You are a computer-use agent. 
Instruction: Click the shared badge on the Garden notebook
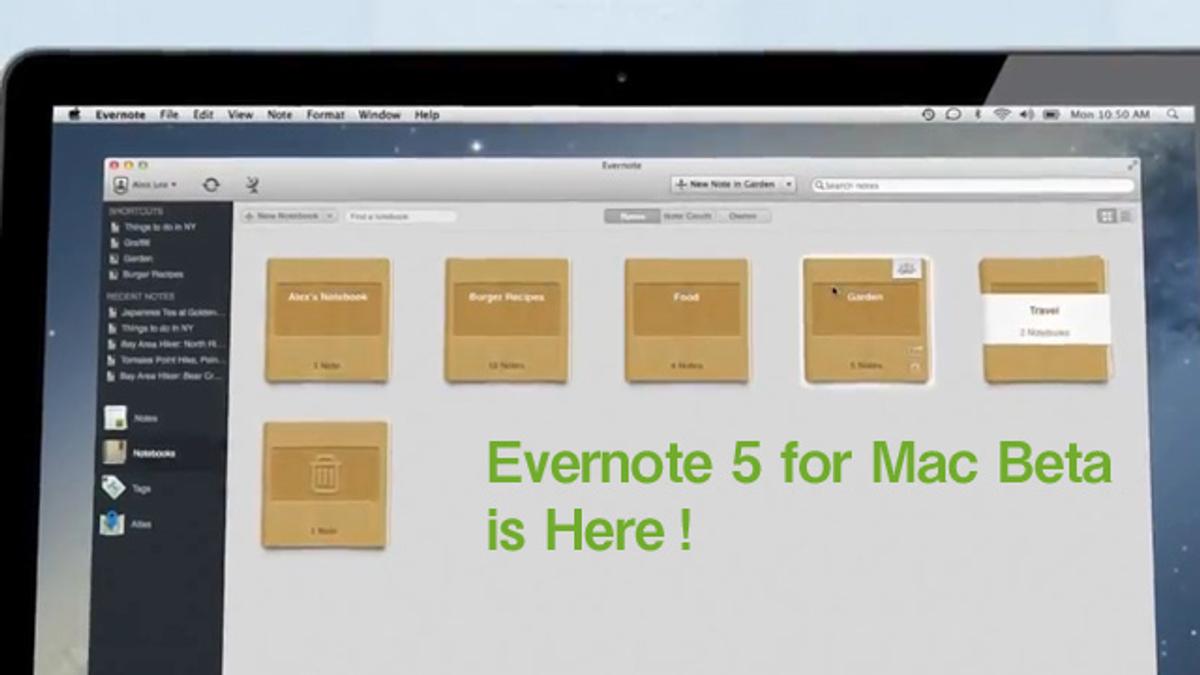tap(907, 268)
